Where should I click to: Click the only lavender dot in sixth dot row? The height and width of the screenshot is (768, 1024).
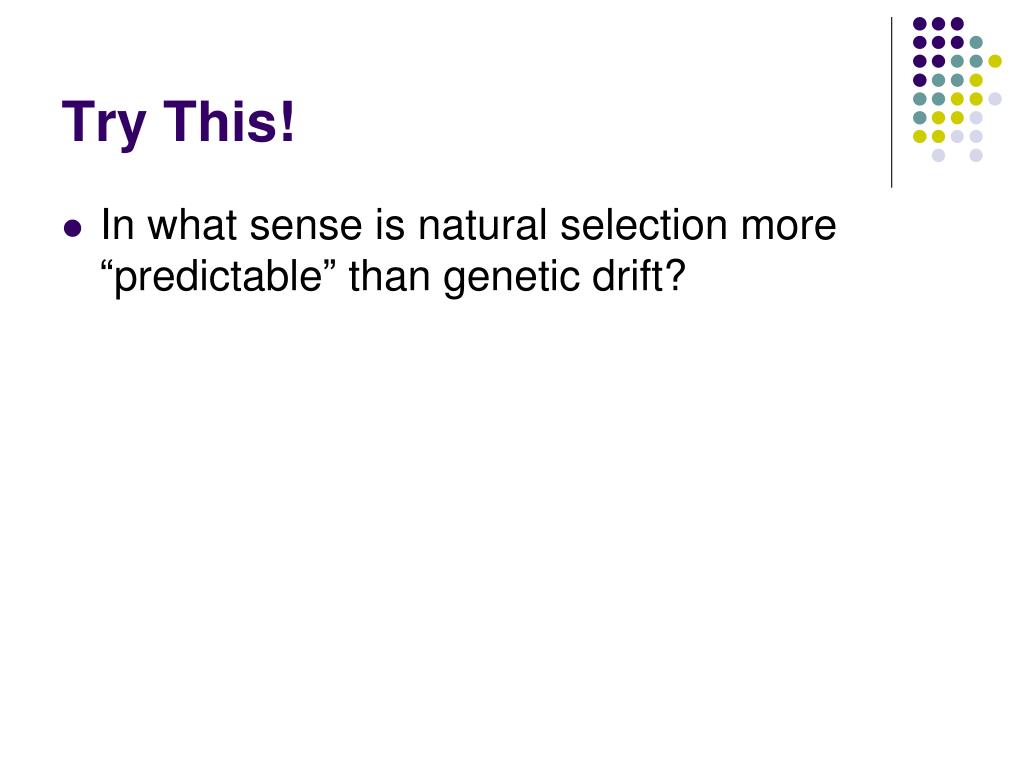tap(976, 118)
